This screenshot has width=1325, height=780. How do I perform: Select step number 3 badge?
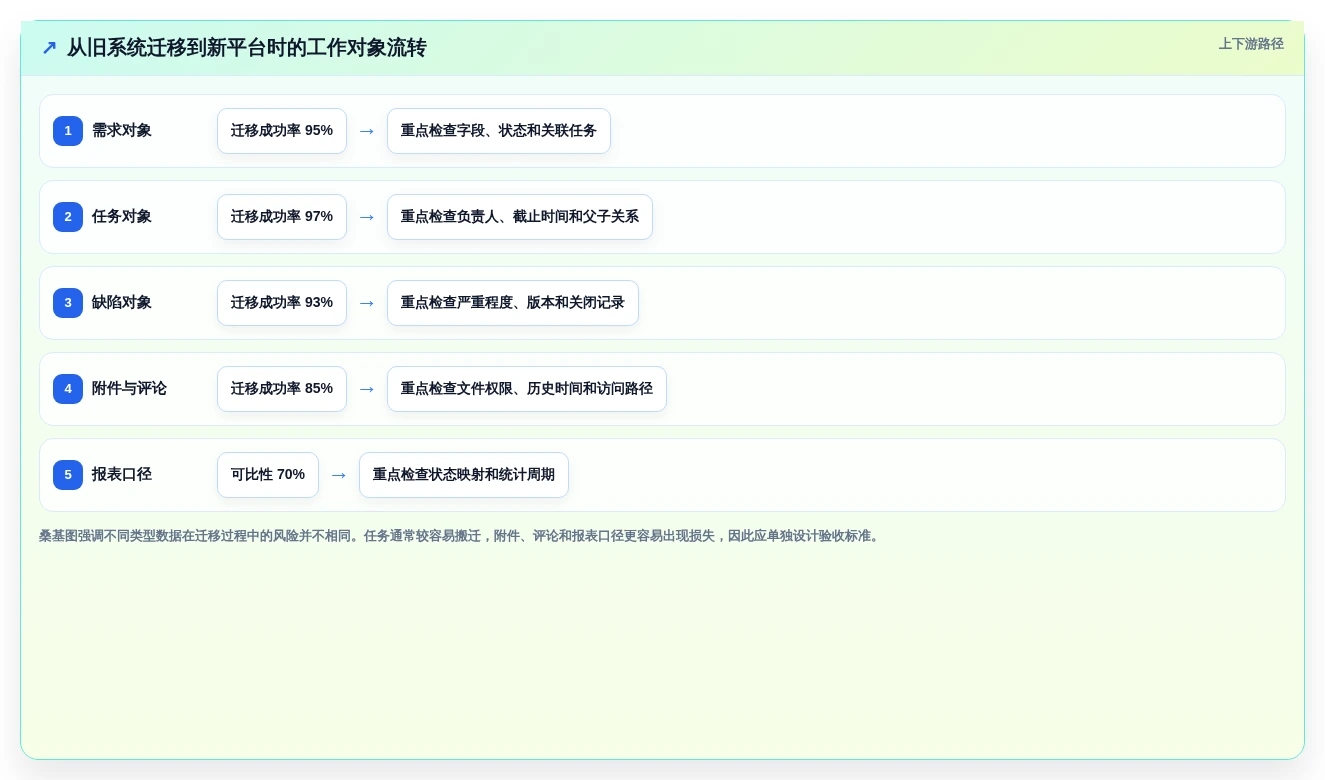[68, 303]
